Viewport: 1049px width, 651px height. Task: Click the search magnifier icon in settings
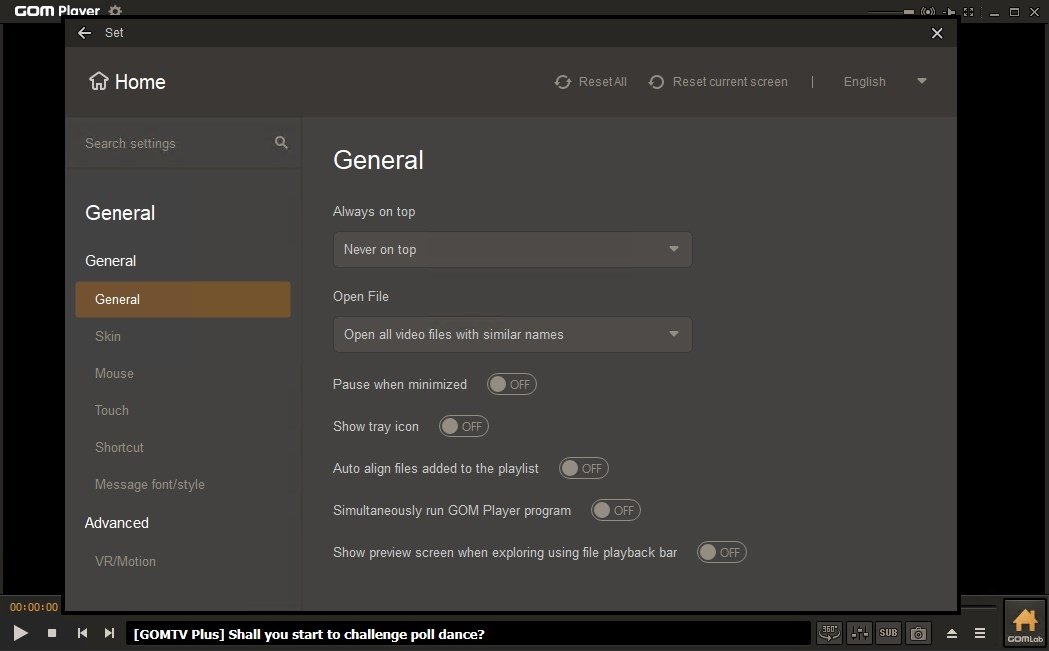(x=281, y=143)
